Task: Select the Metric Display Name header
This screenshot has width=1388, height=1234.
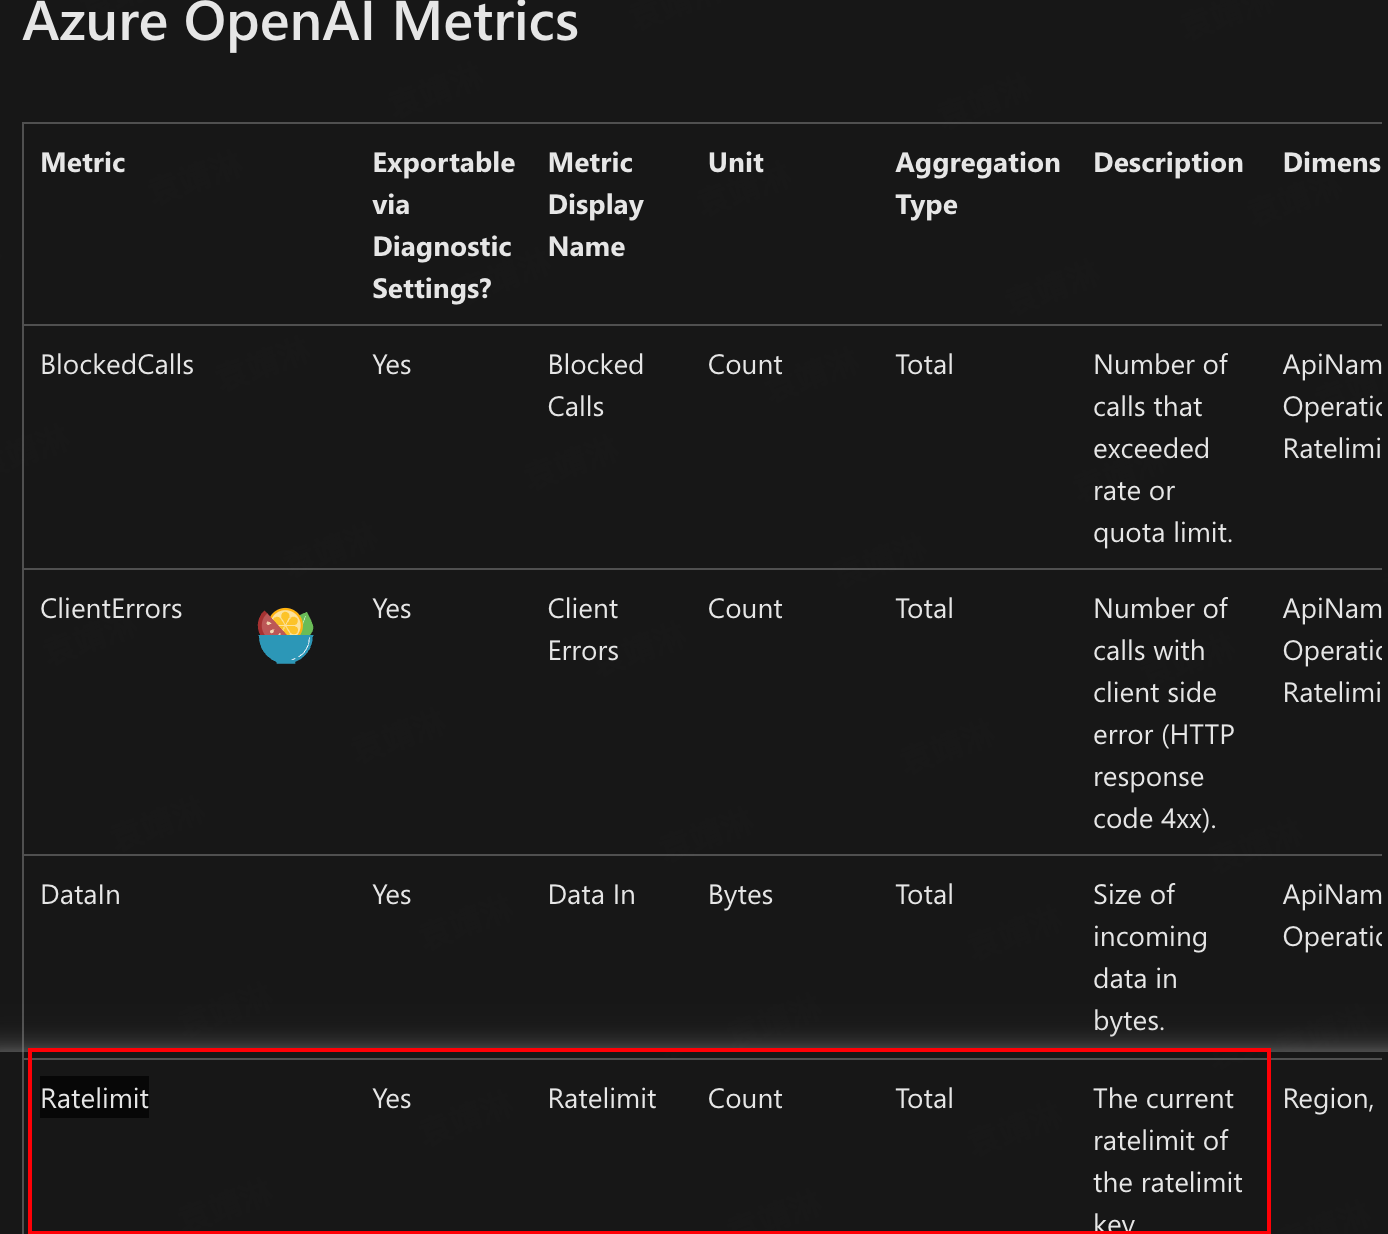Action: click(x=595, y=204)
